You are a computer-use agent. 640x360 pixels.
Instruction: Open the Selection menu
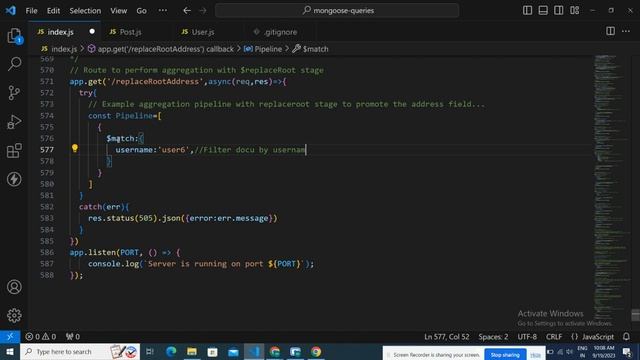coord(85,11)
